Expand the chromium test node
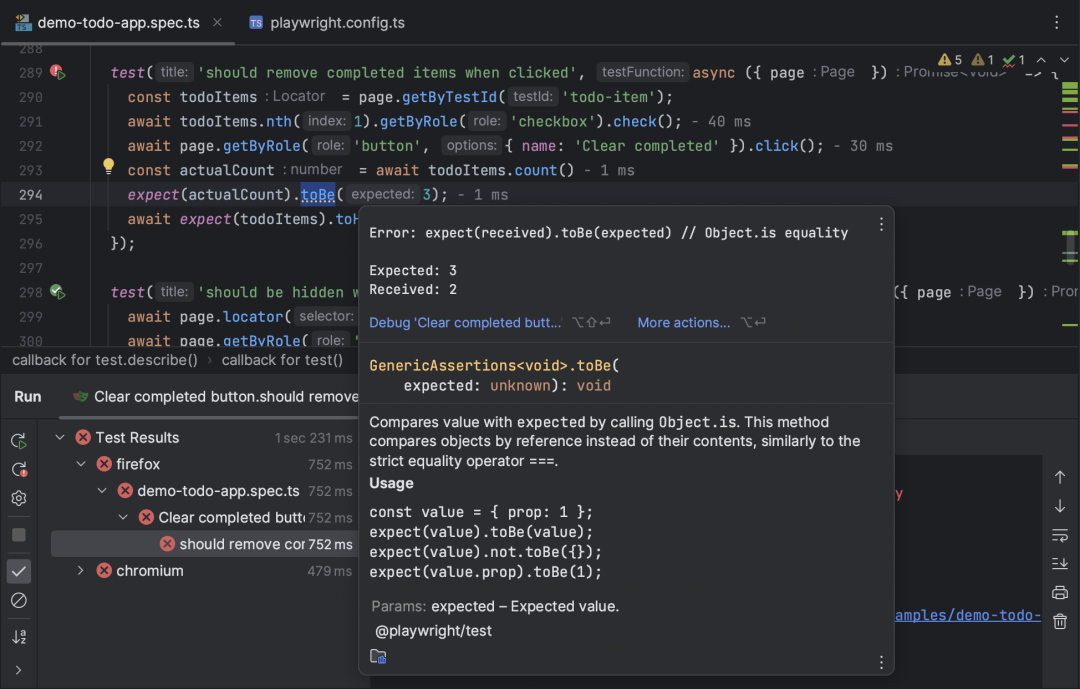1080x689 pixels. (x=81, y=570)
